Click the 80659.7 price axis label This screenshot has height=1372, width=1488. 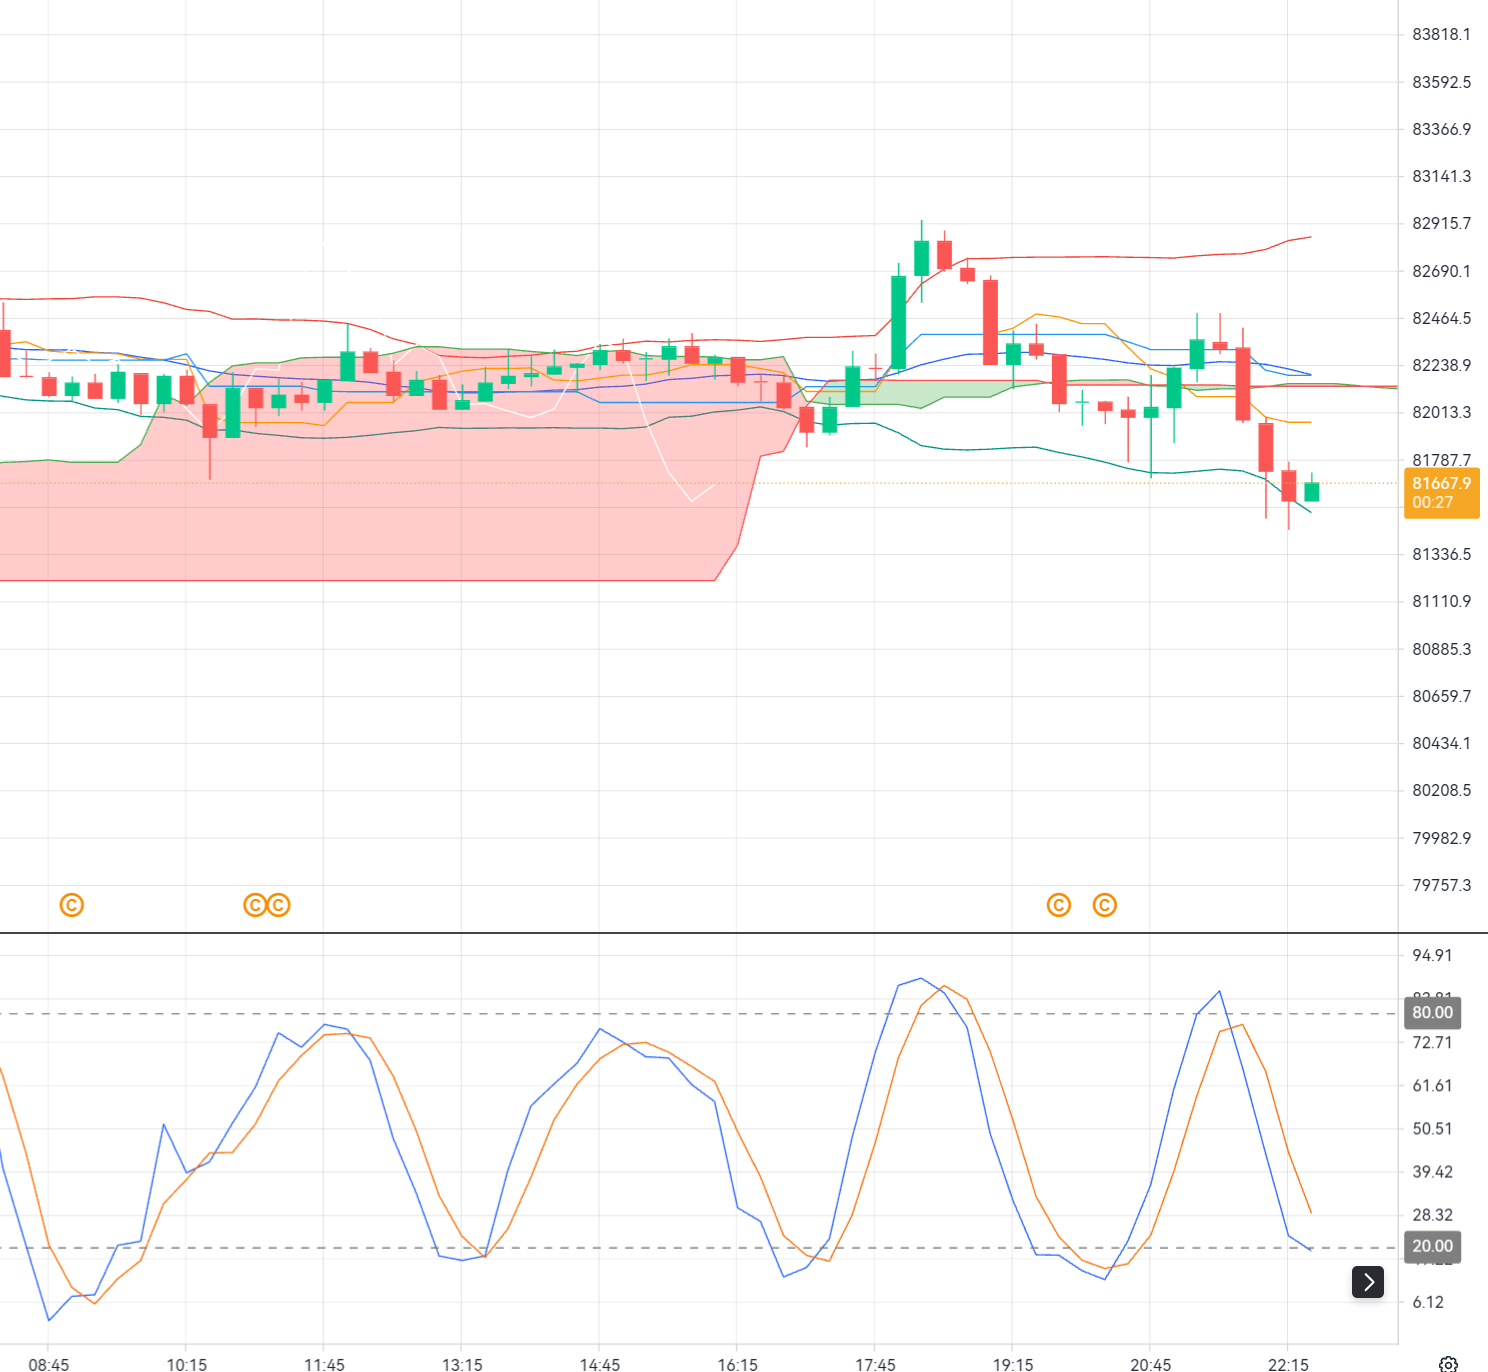click(x=1441, y=696)
